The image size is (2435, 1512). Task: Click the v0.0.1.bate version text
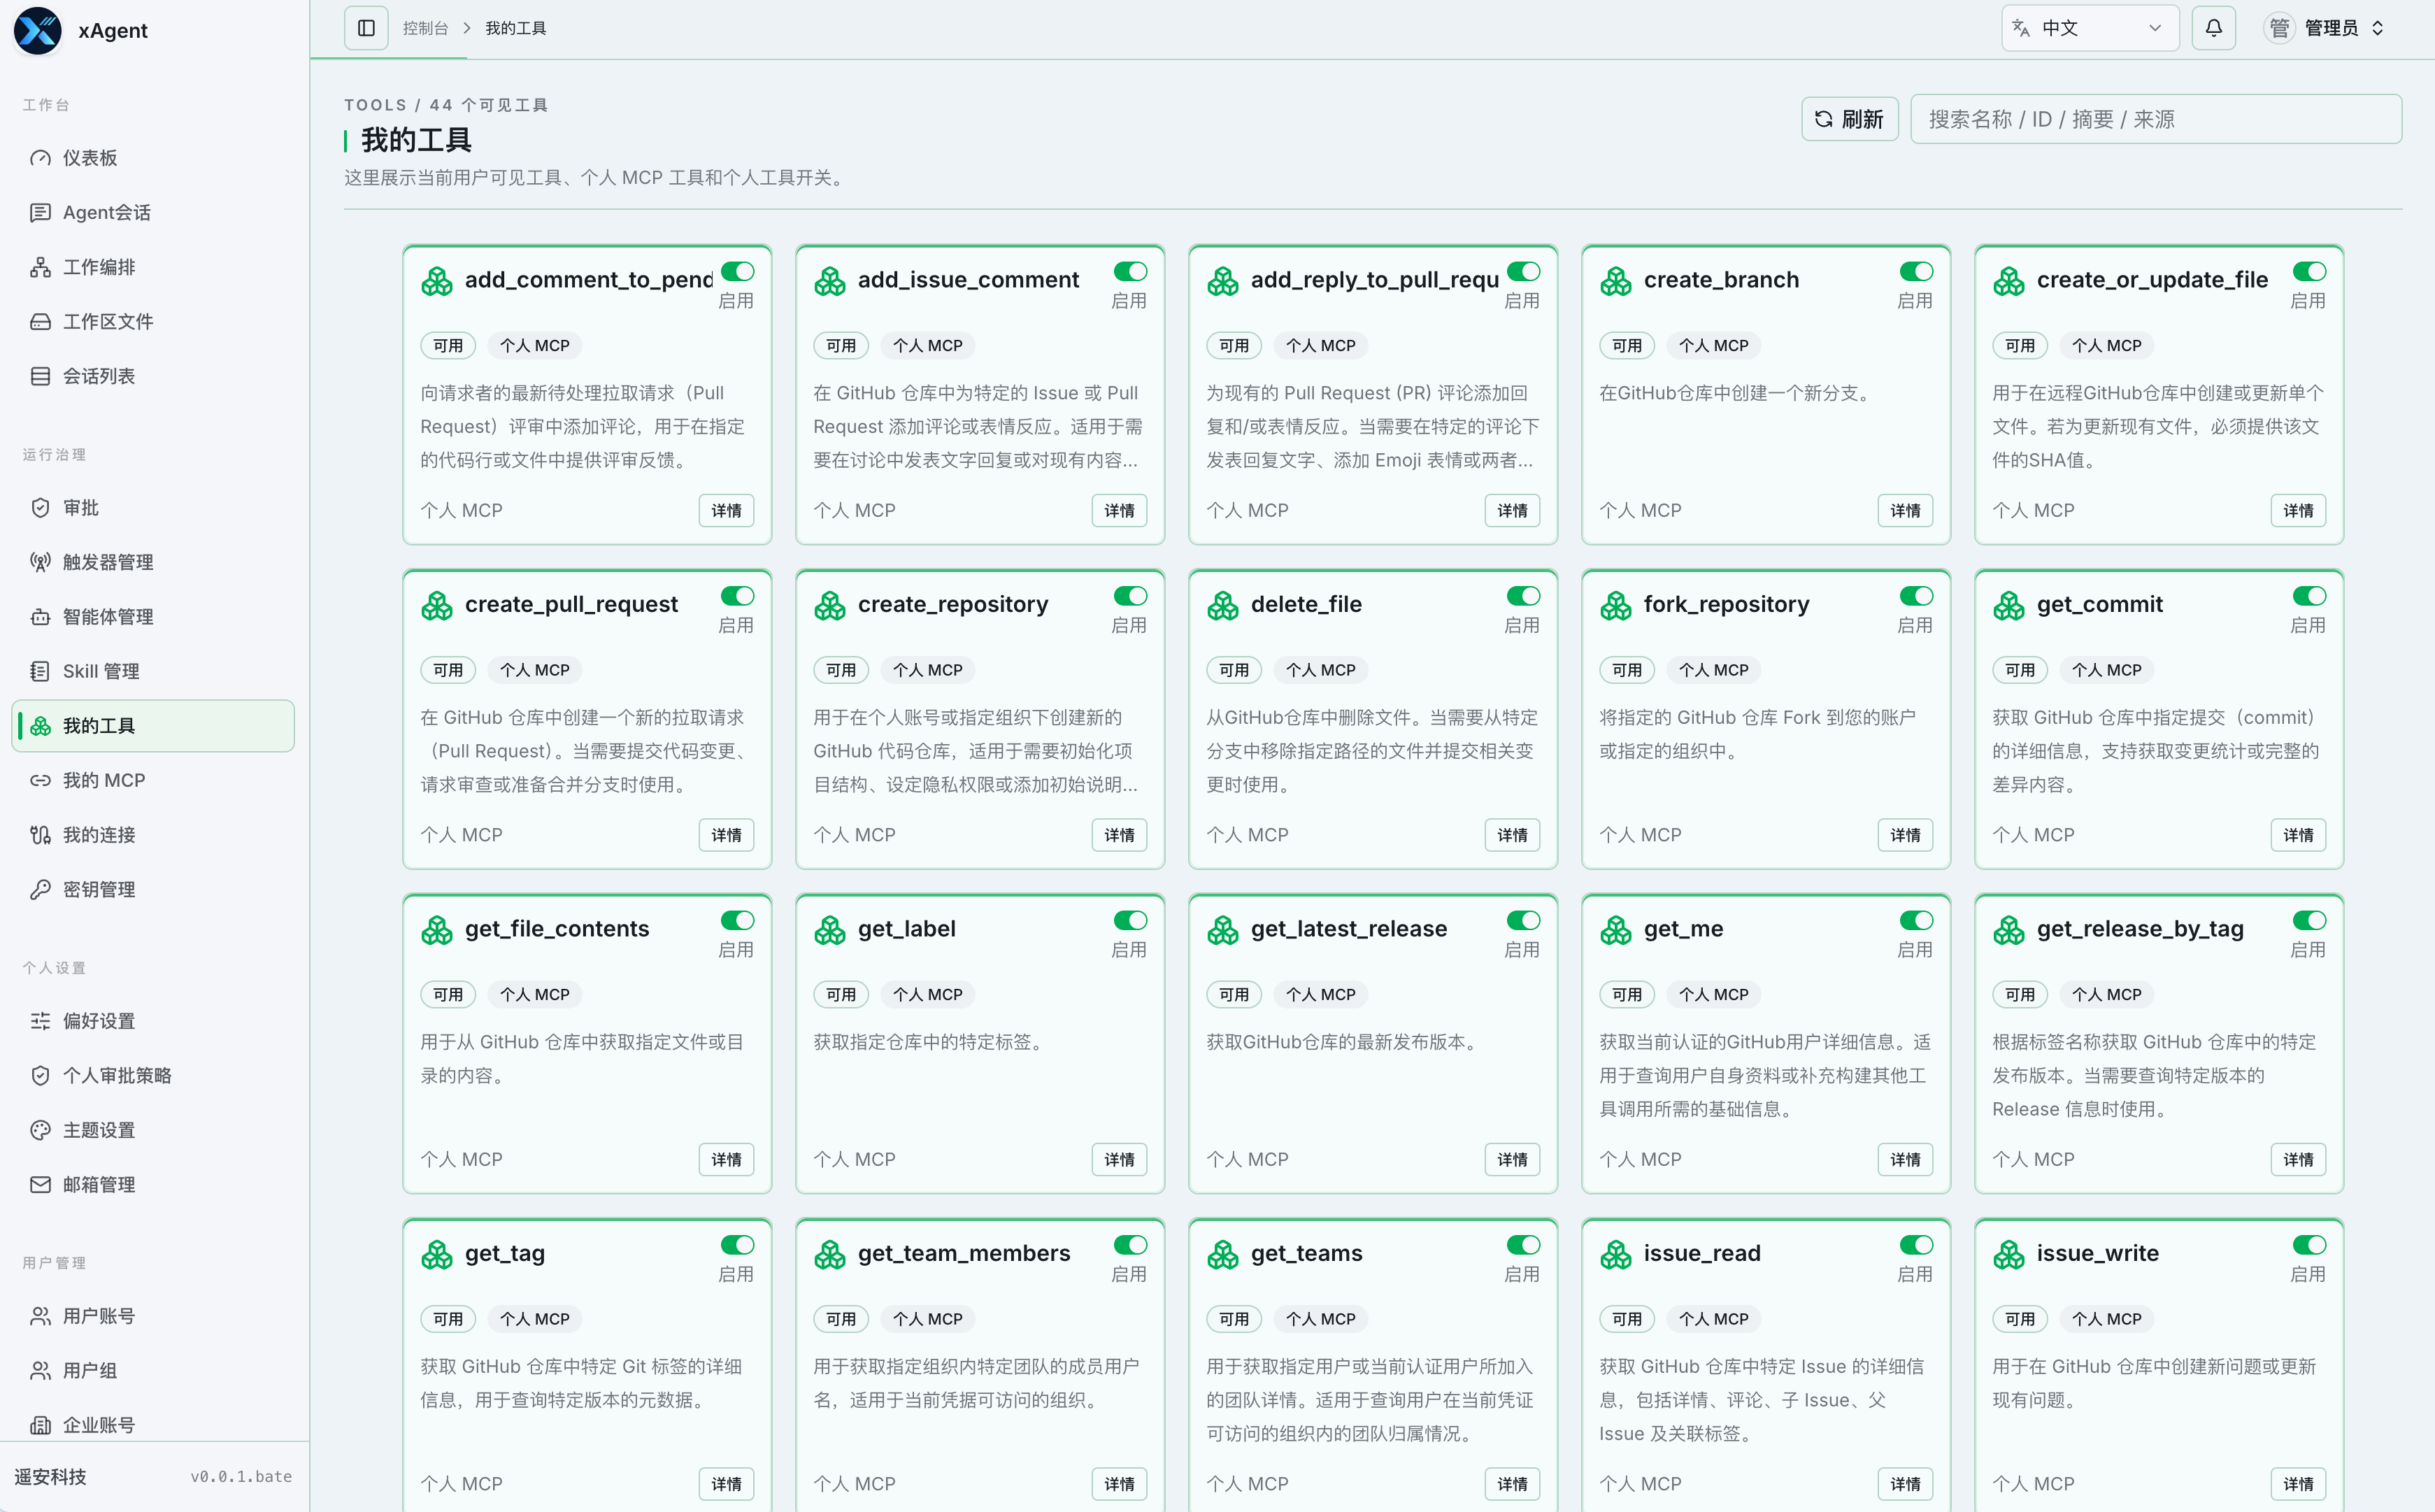coord(241,1477)
